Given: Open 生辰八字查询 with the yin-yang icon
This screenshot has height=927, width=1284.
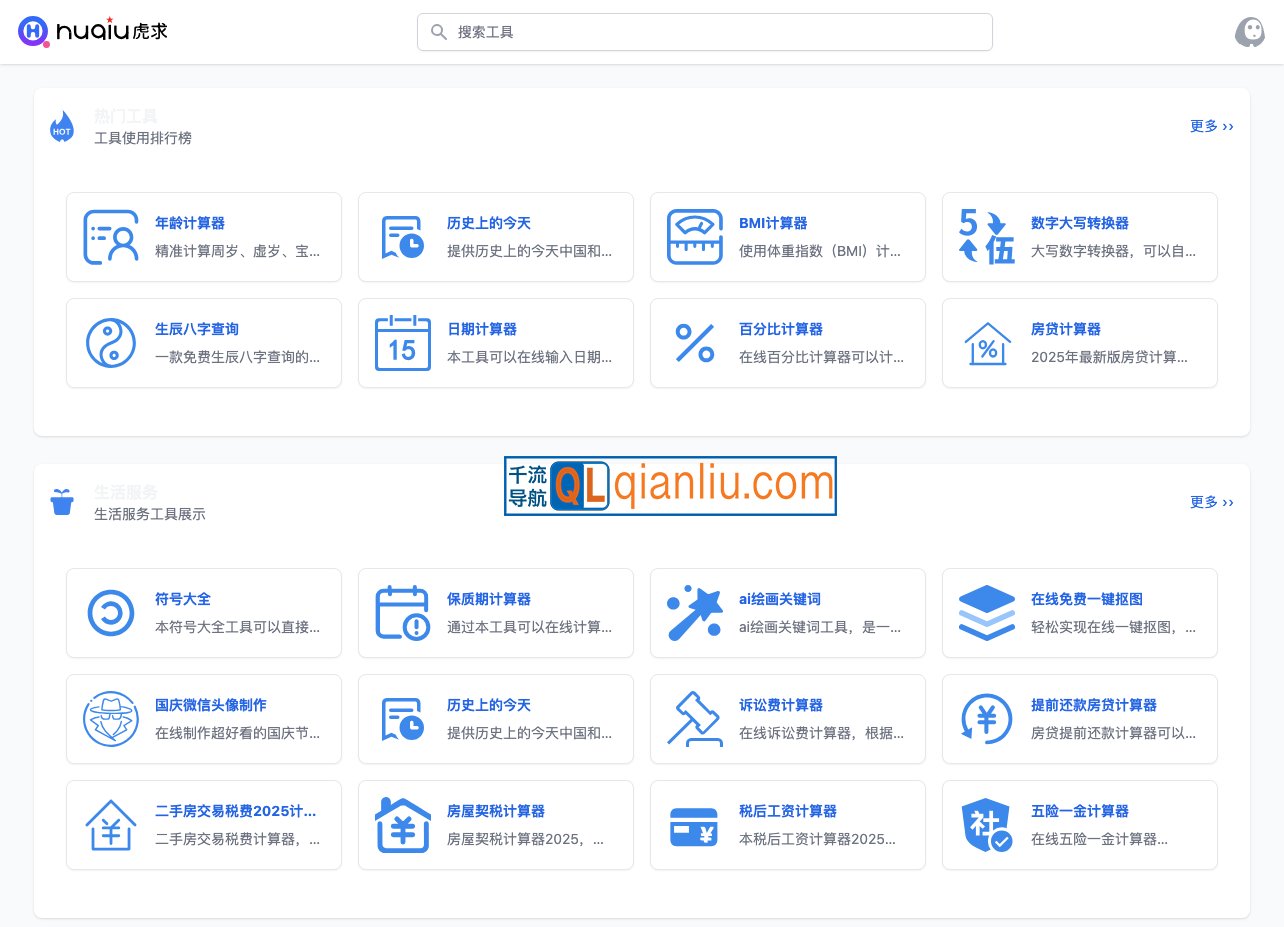Looking at the screenshot, I should point(110,343).
